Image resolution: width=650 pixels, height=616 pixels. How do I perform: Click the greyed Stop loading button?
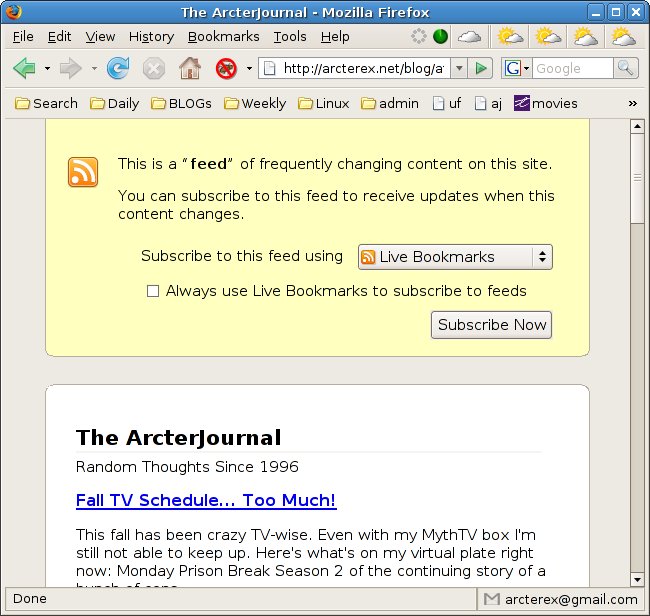[x=154, y=68]
